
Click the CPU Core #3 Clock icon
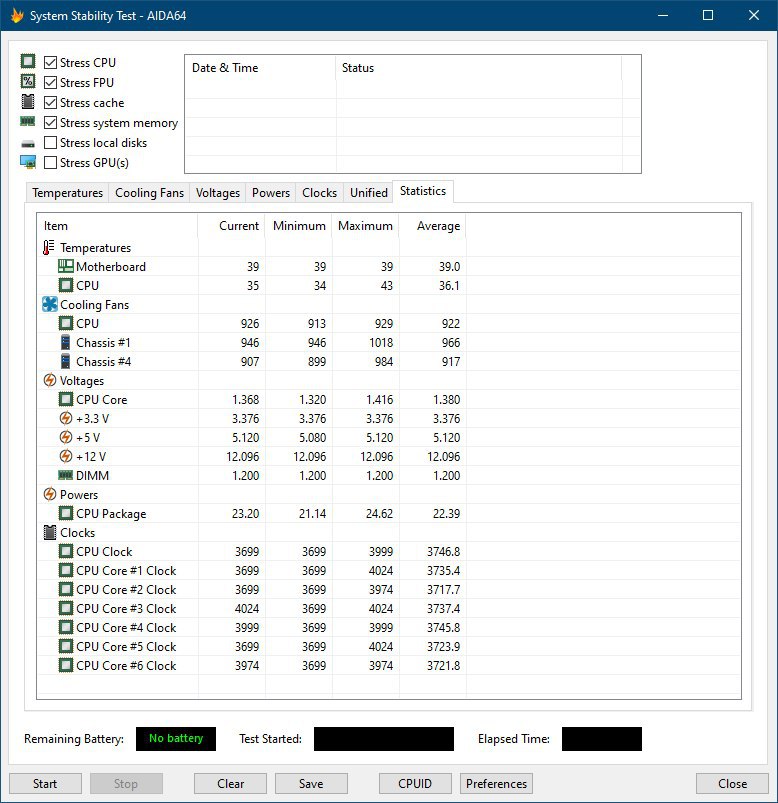click(66, 608)
